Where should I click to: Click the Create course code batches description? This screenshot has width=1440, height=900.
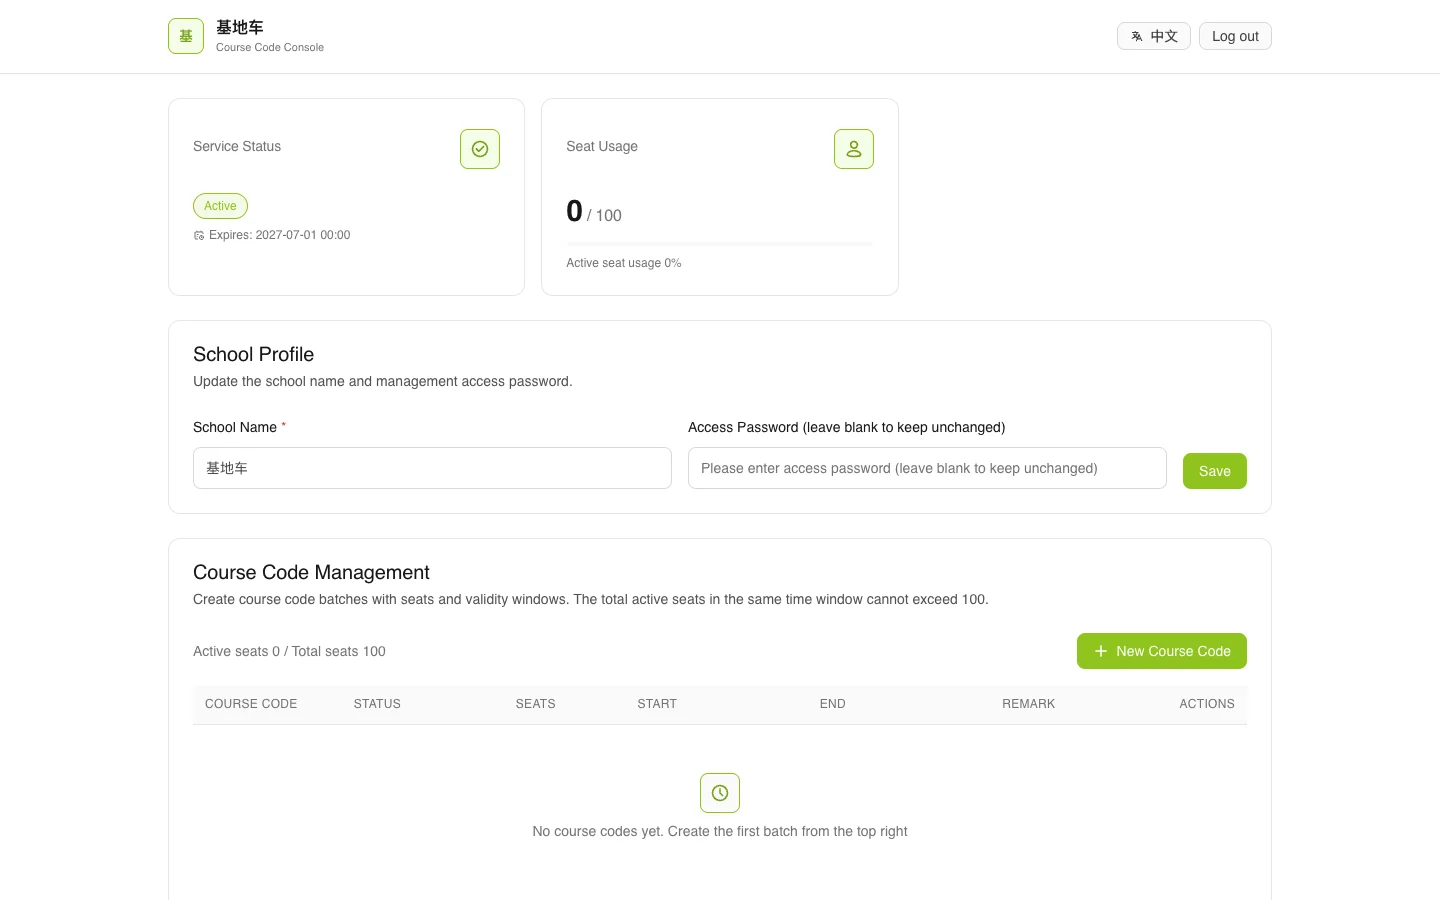[591, 599]
